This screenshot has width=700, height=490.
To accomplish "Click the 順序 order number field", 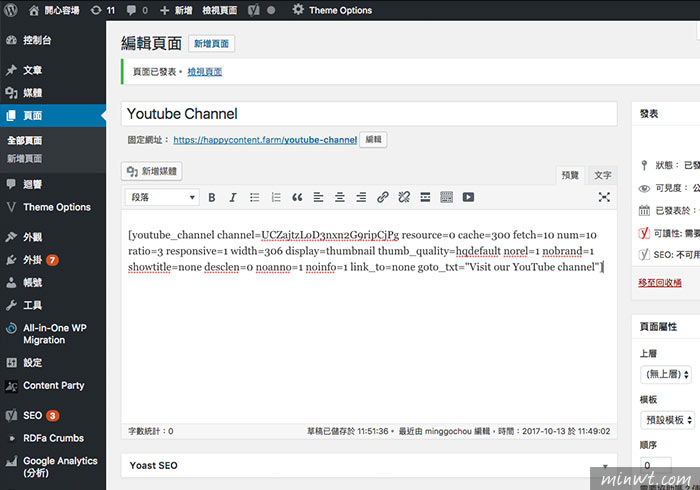I will [655, 465].
